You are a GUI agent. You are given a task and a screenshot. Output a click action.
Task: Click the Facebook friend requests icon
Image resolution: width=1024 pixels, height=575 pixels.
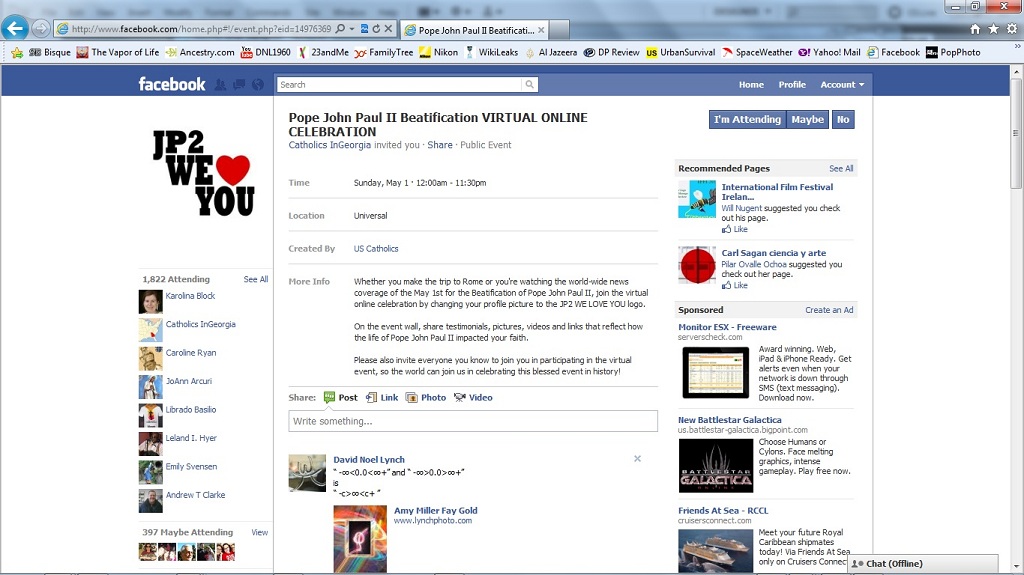point(220,84)
